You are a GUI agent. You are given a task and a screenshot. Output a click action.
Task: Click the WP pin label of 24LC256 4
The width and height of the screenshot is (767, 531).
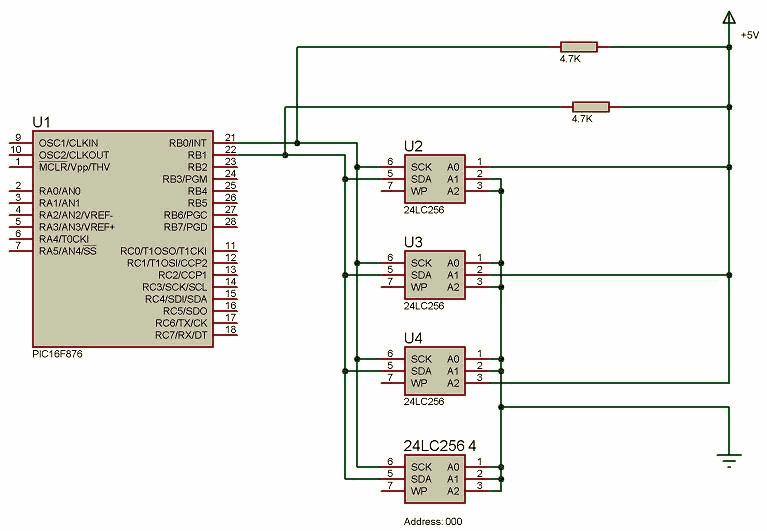(x=419, y=491)
